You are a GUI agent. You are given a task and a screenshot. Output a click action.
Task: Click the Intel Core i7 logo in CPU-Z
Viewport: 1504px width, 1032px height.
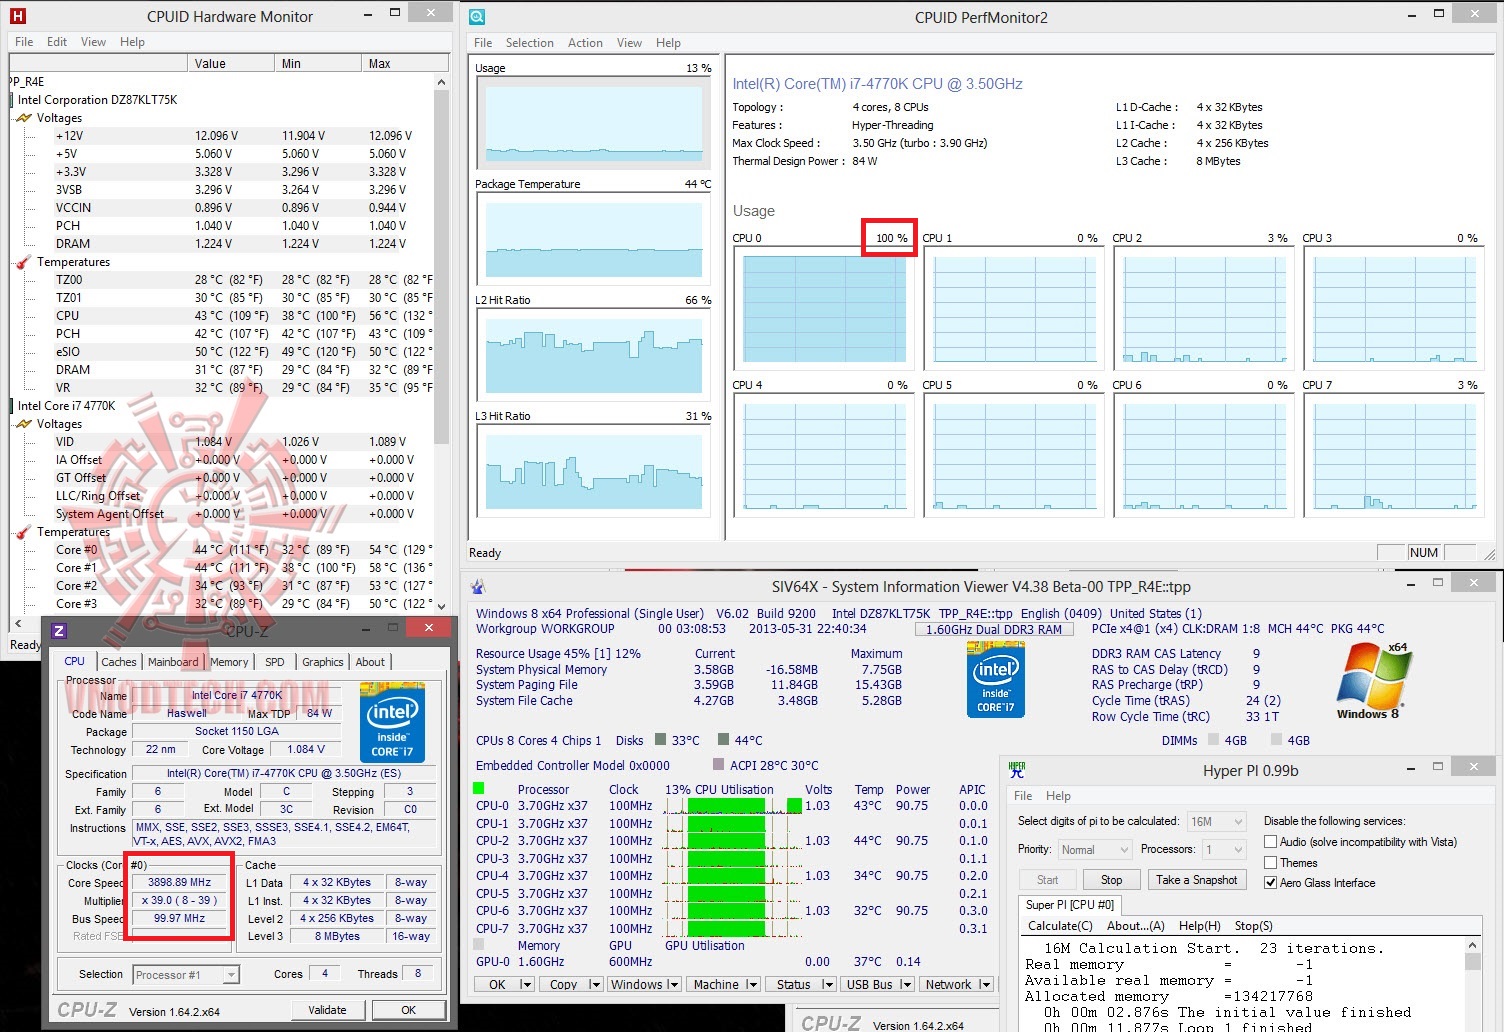[x=392, y=722]
